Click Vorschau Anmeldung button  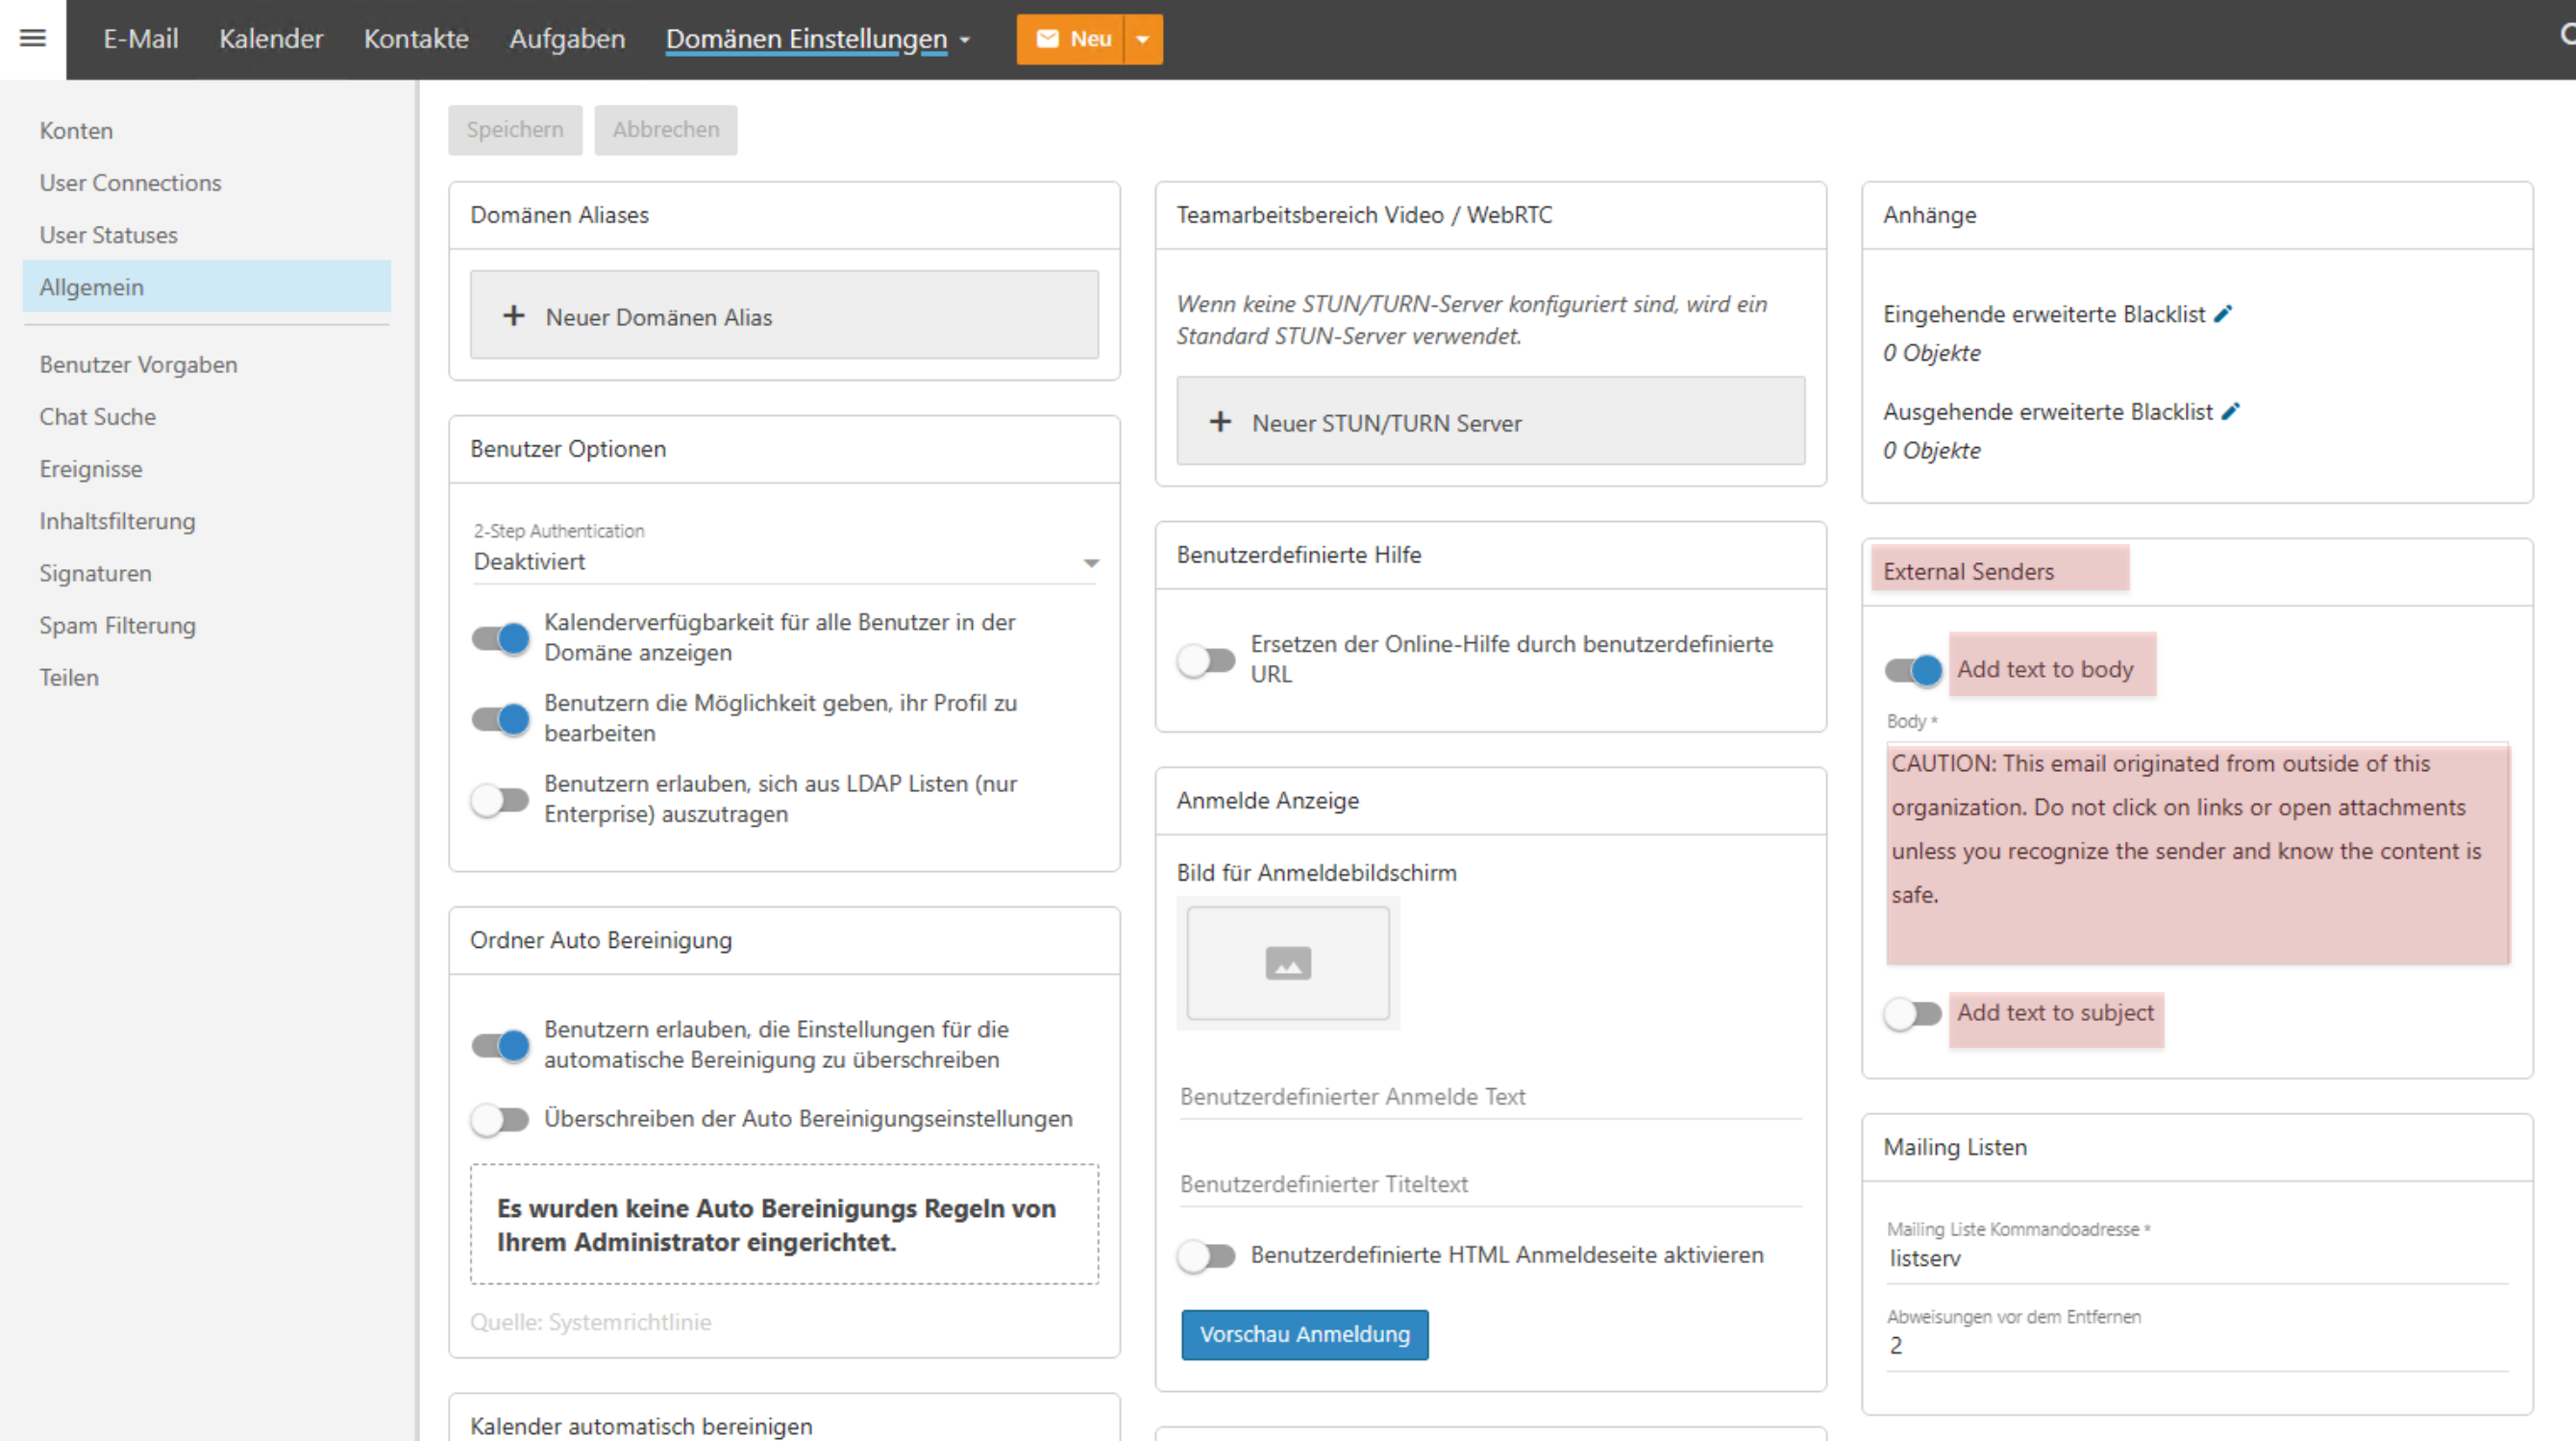pyautogui.click(x=1305, y=1335)
